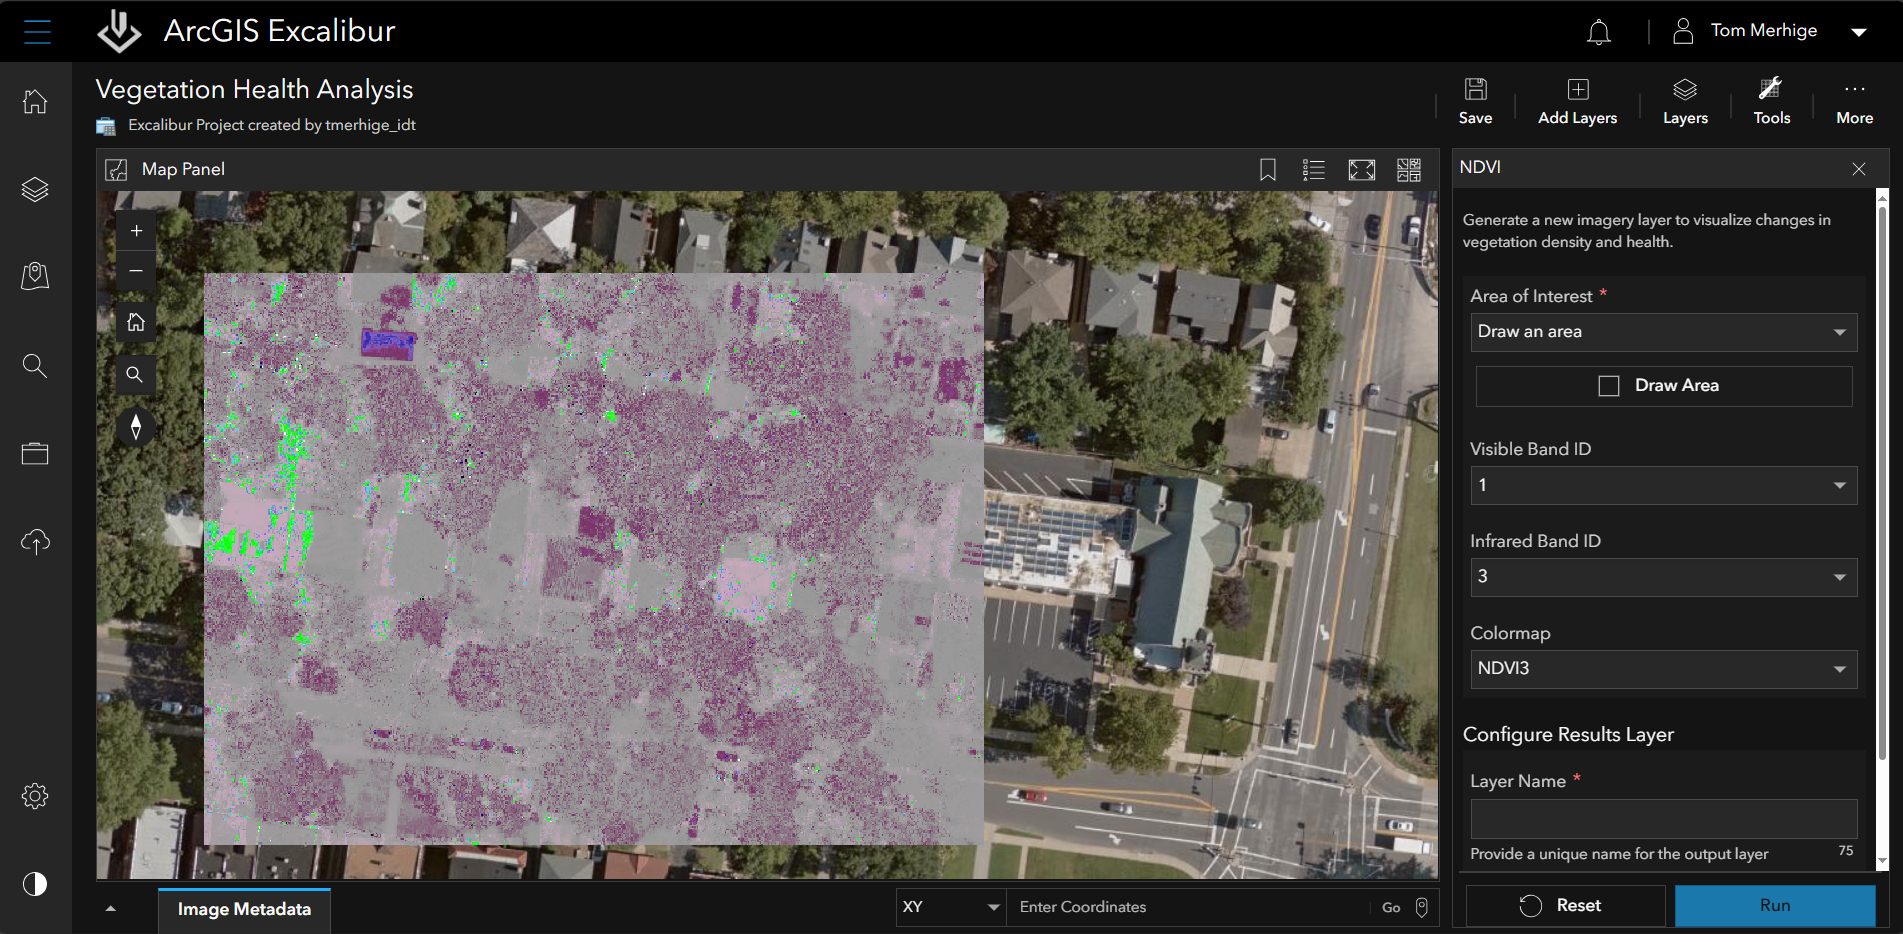Open the Colormap dropdown
The image size is (1903, 934).
pos(1663,669)
